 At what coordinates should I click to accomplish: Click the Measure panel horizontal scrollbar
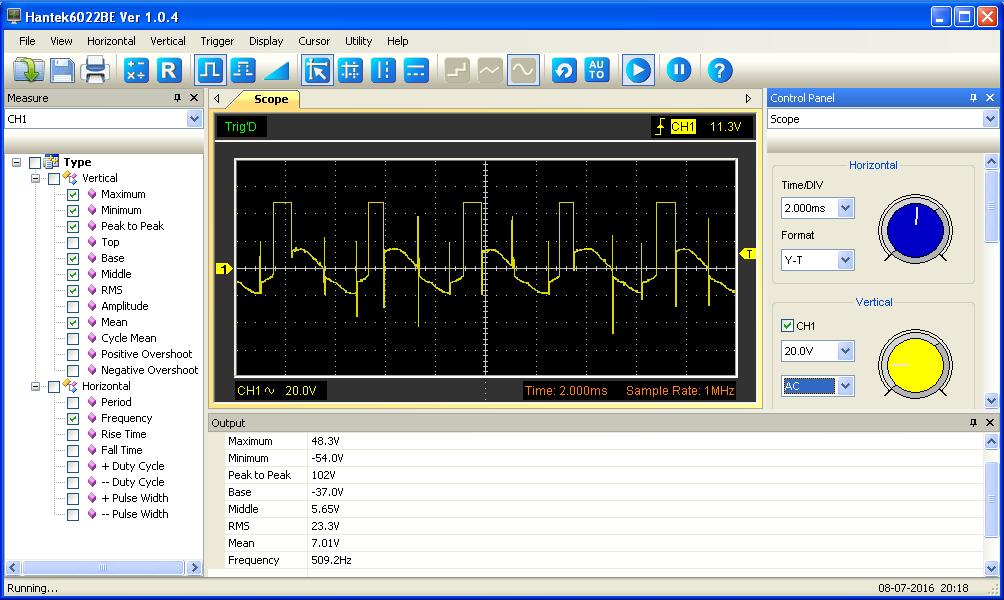[x=103, y=567]
